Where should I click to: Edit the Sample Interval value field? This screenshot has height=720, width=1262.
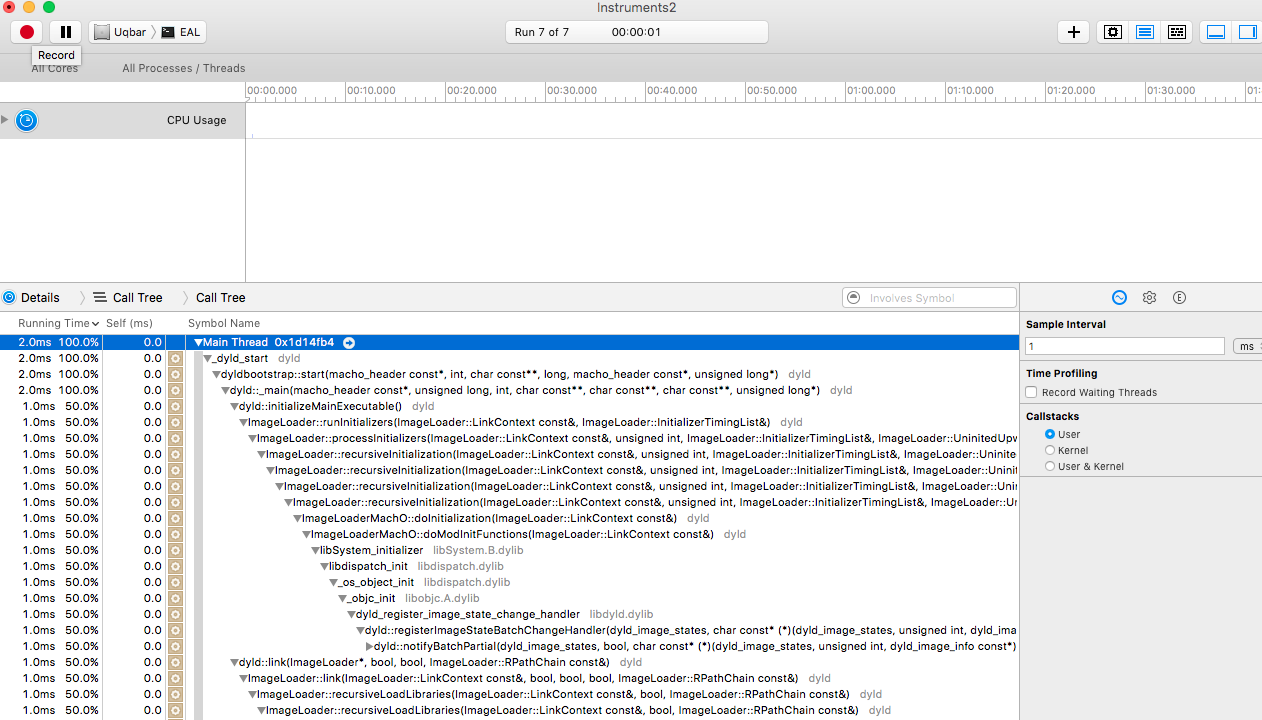1125,346
